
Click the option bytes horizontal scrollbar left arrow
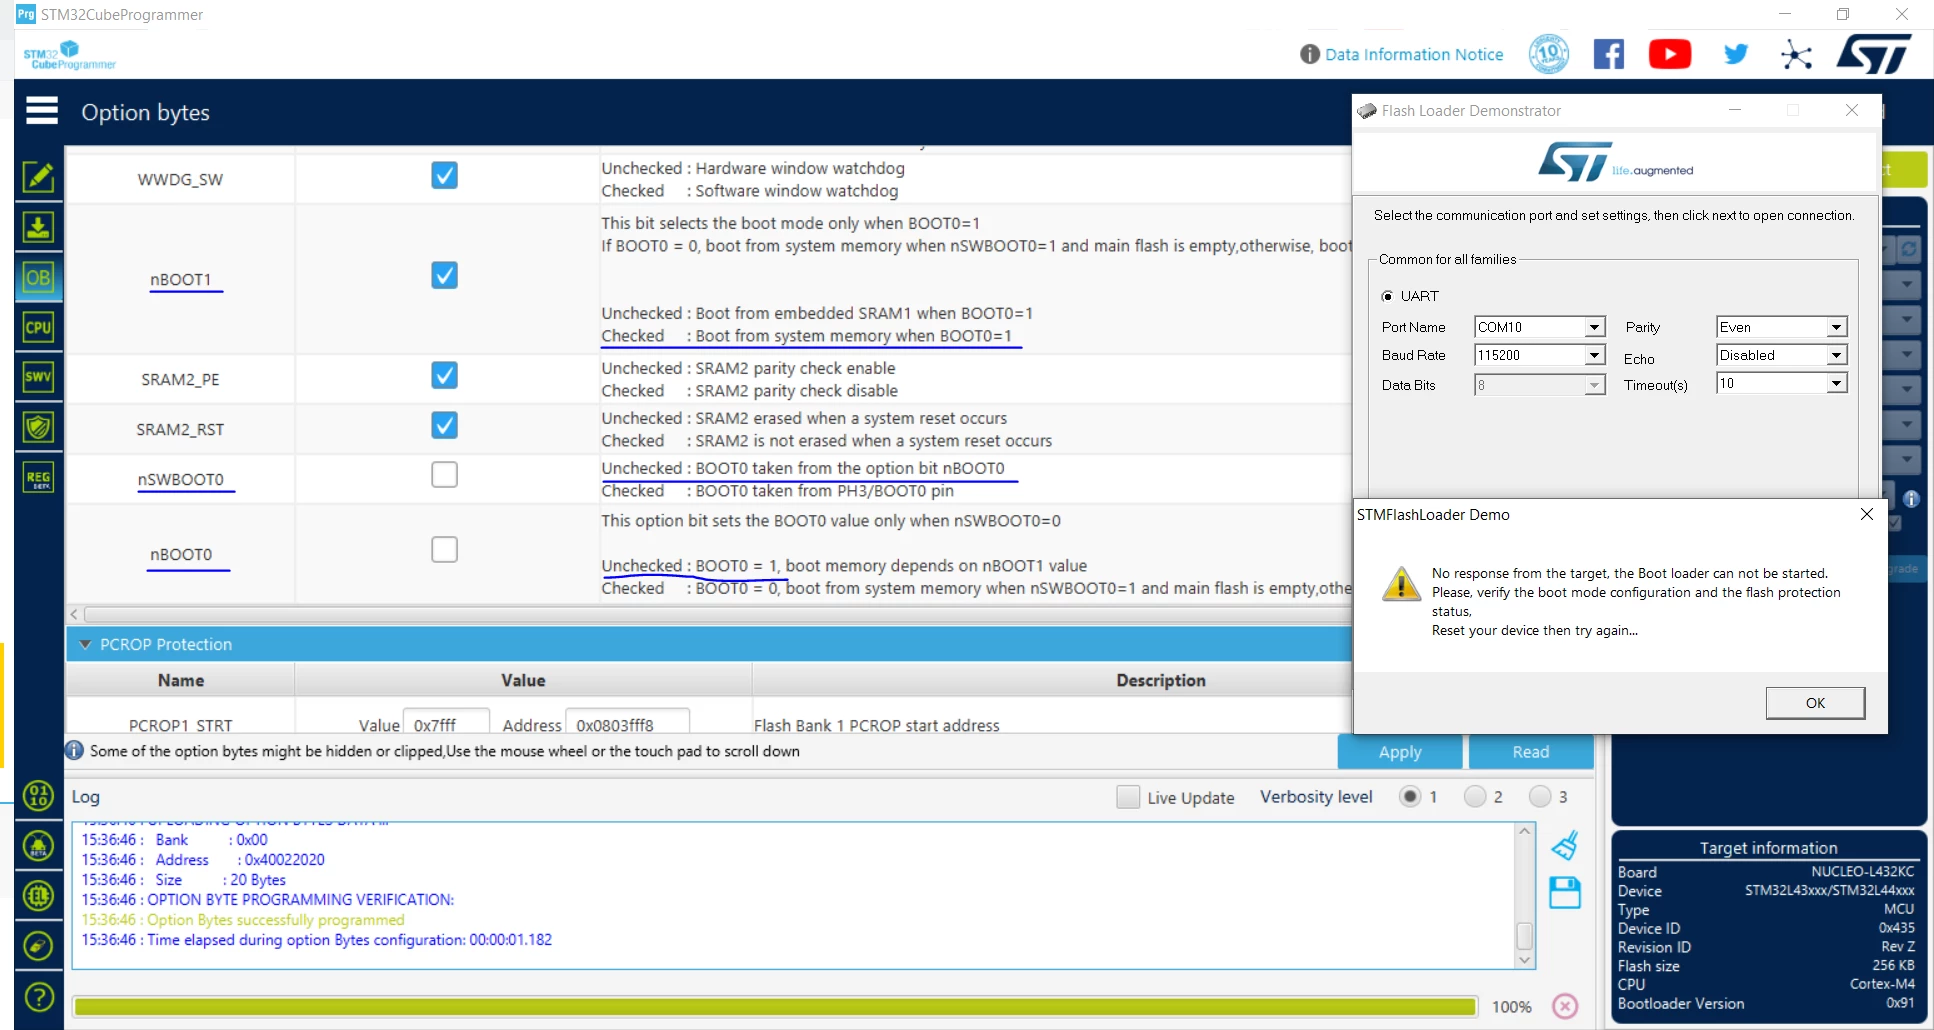[74, 614]
